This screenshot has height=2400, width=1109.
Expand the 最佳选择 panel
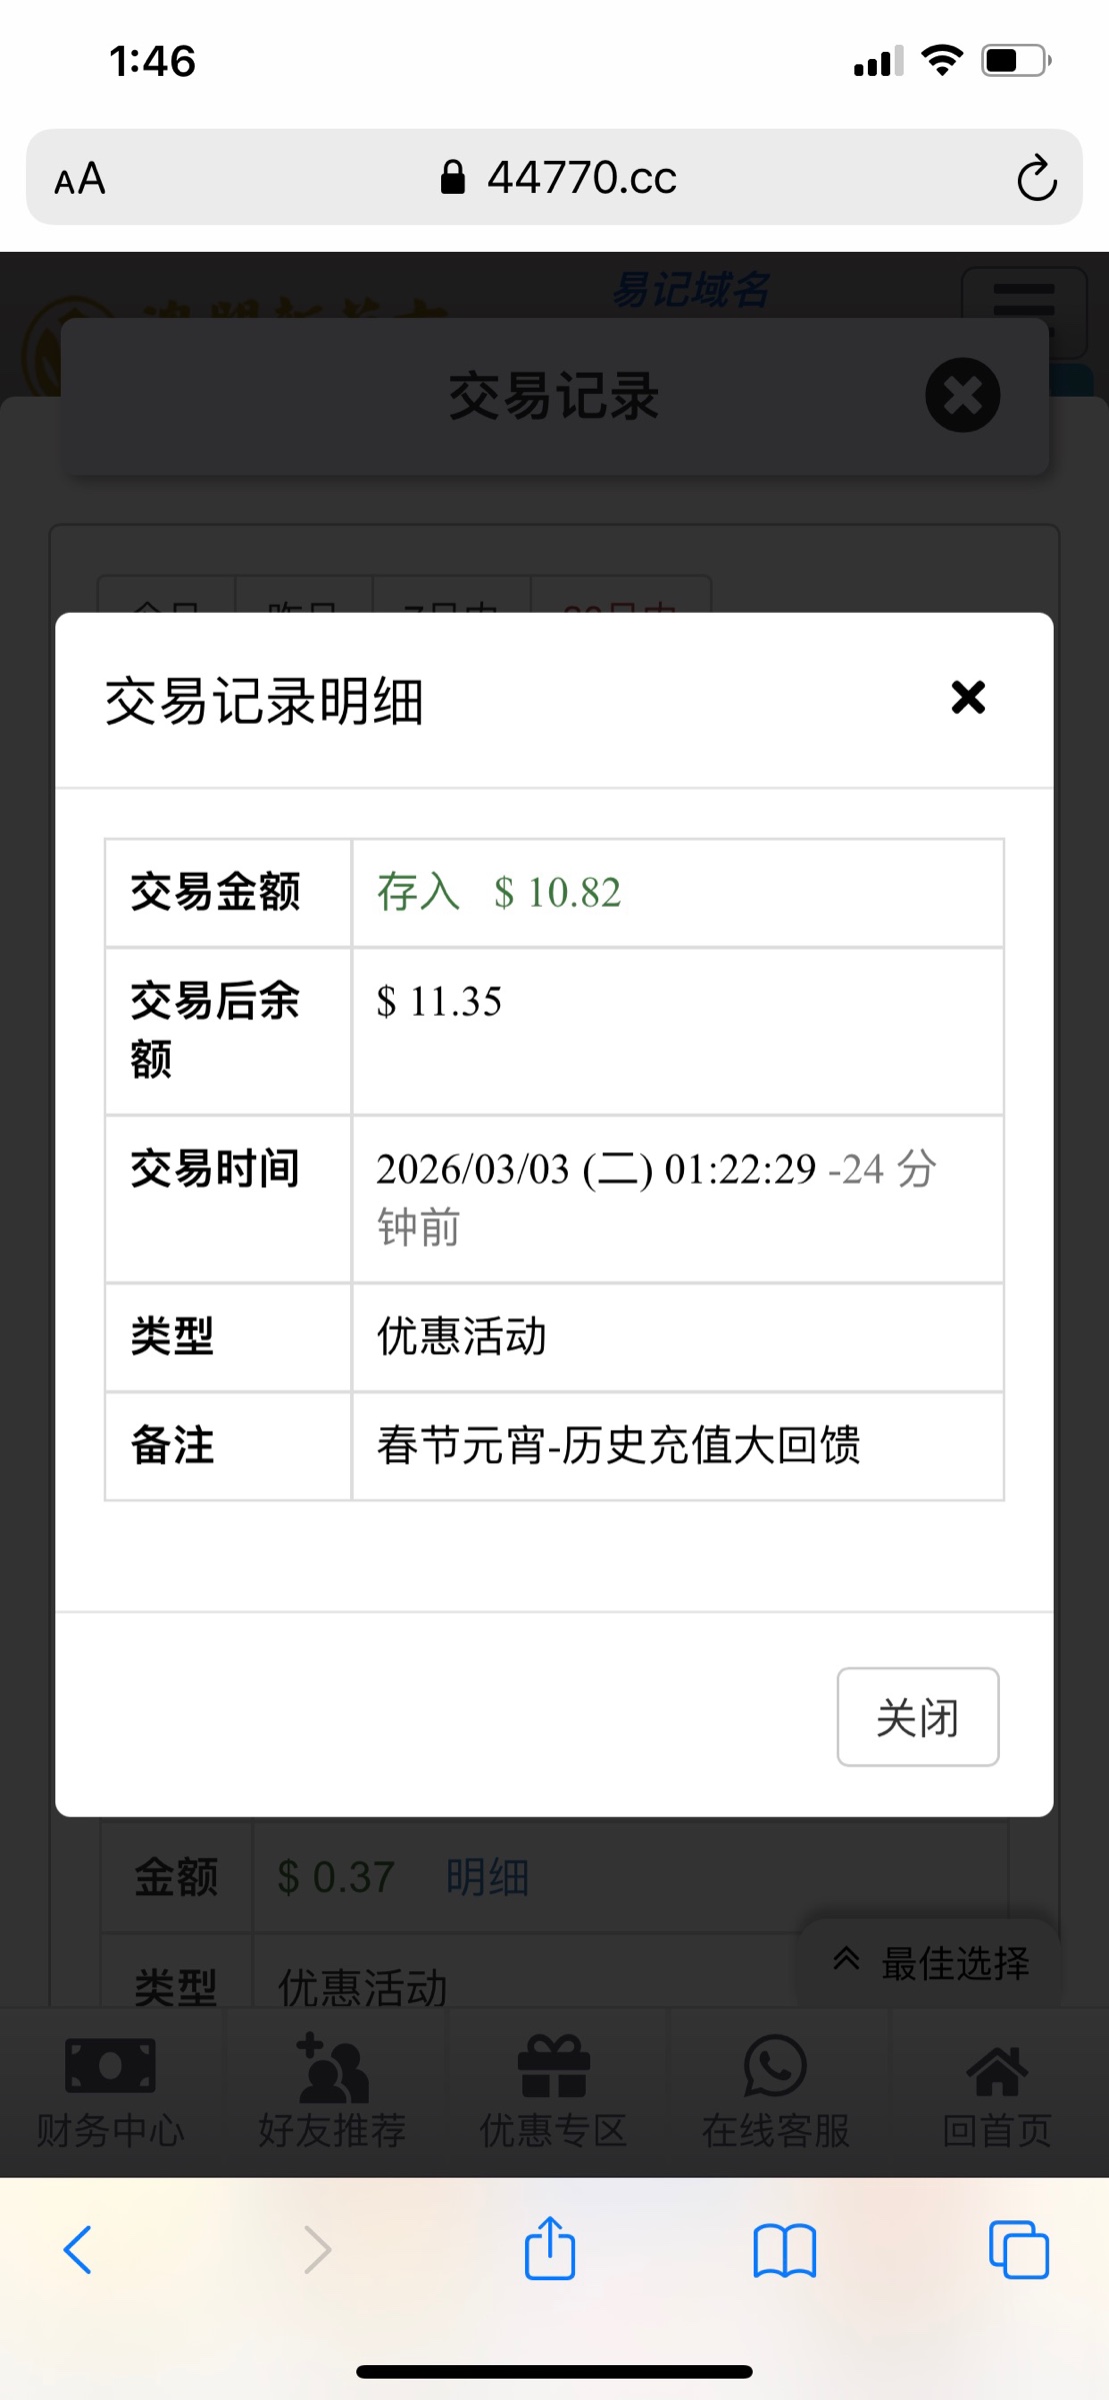[x=930, y=1962]
